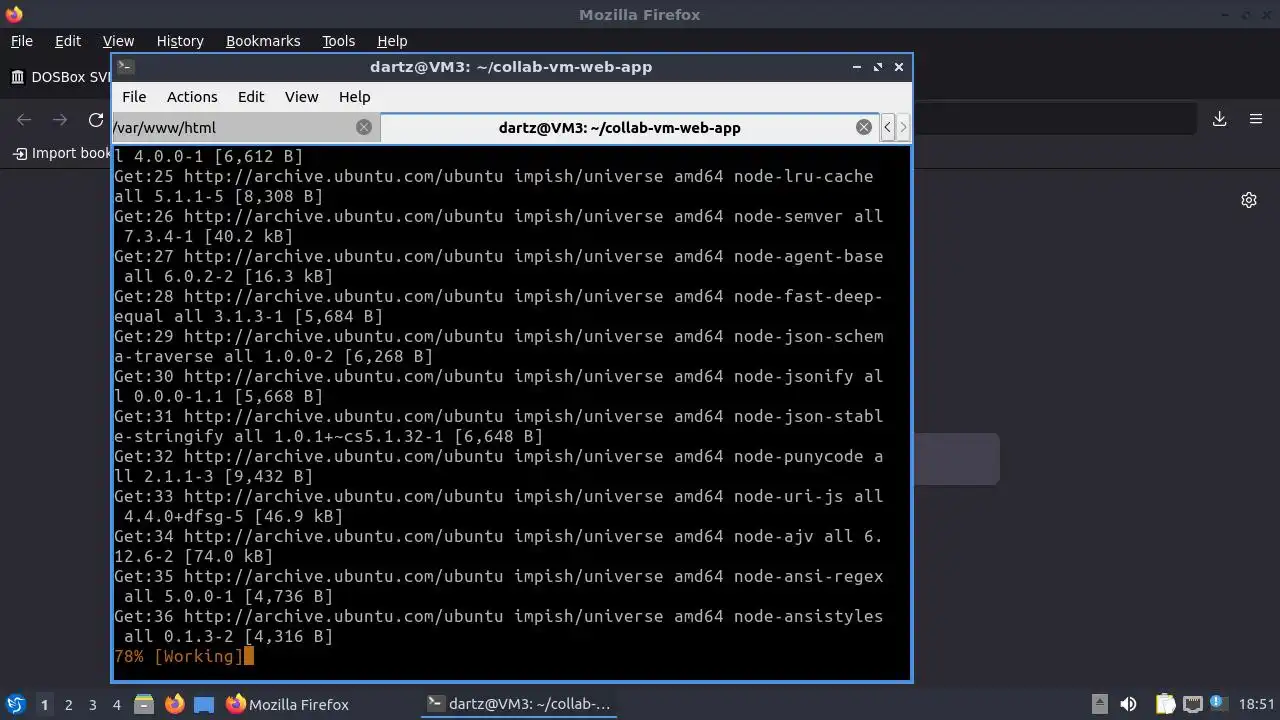
Task: Open the volume control in the tray
Action: pyautogui.click(x=1128, y=704)
